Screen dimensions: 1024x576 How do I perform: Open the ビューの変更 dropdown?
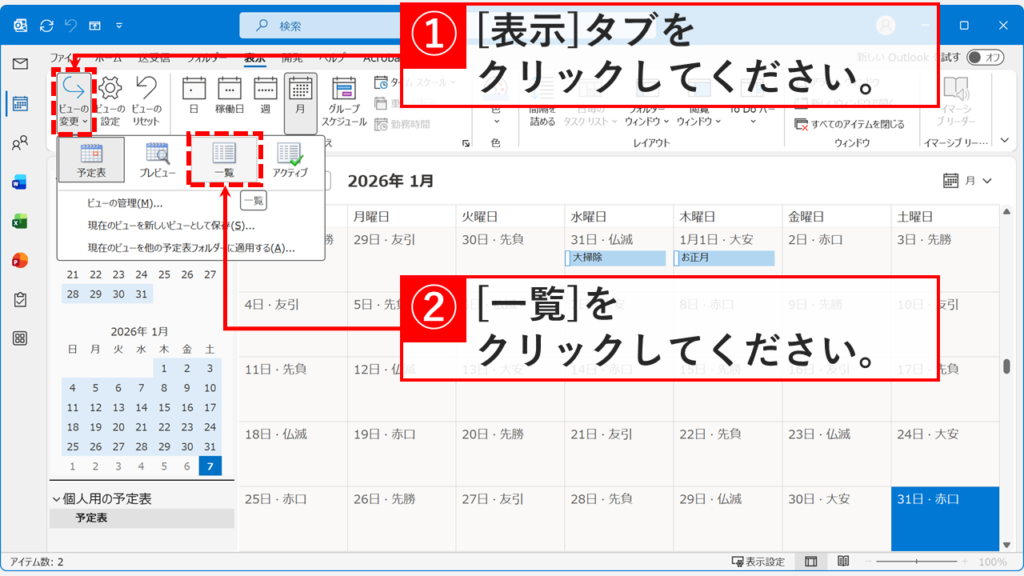[x=76, y=101]
